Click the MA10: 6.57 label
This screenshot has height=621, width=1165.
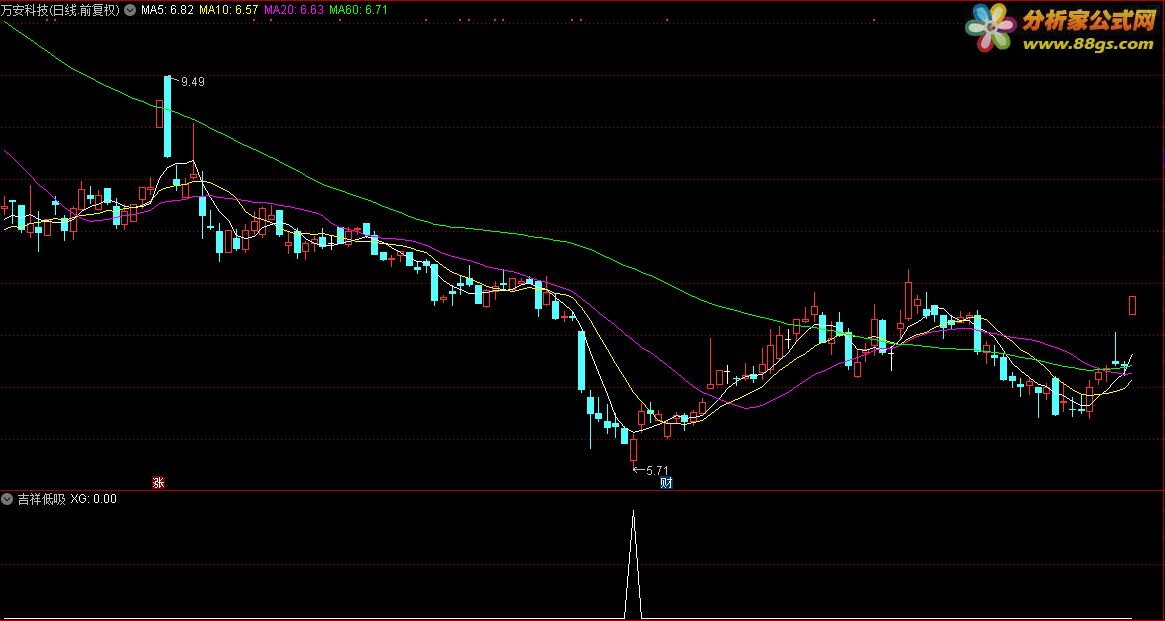[229, 10]
